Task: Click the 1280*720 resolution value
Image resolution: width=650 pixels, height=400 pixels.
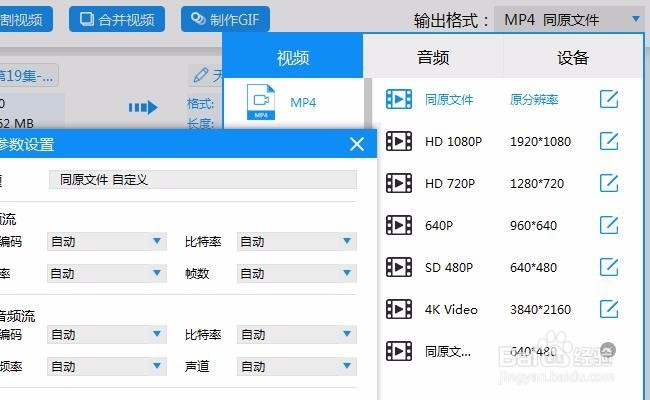Action: 537,183
